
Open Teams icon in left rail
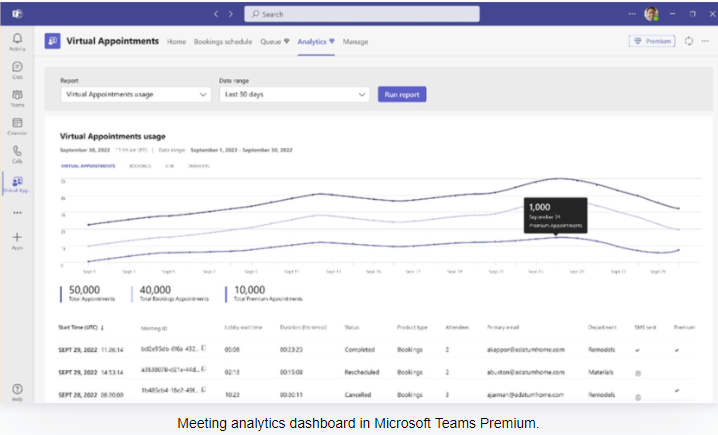17,98
